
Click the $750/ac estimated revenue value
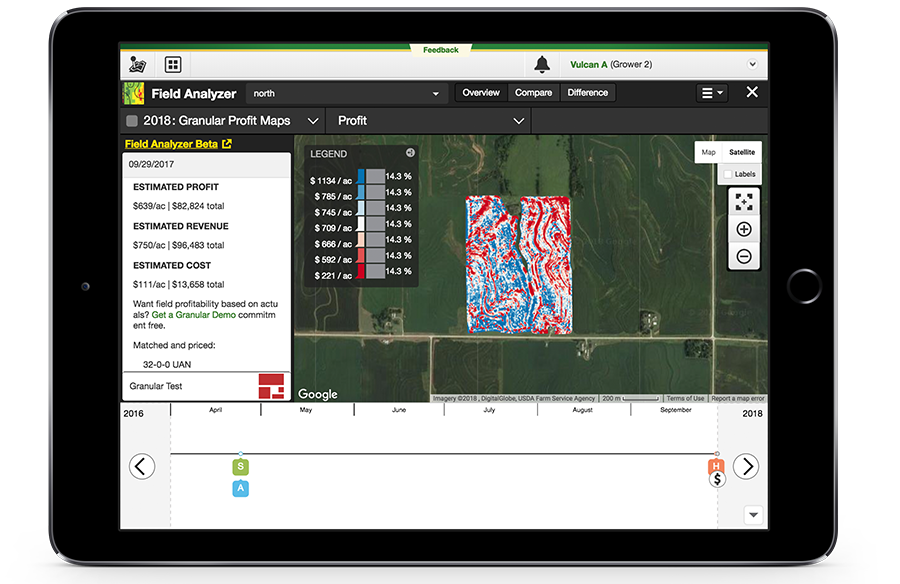(149, 245)
